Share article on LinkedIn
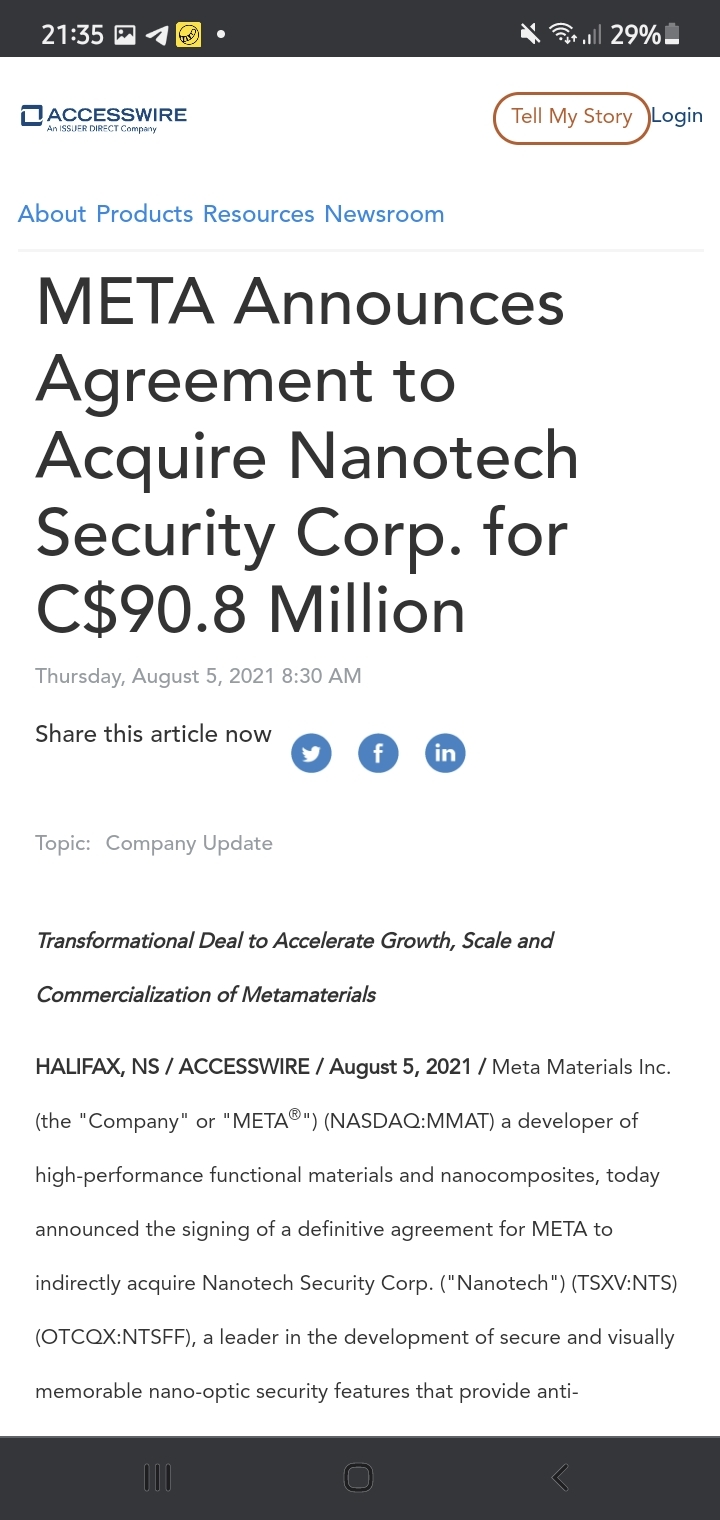Viewport: 720px width, 1520px height. tap(445, 753)
